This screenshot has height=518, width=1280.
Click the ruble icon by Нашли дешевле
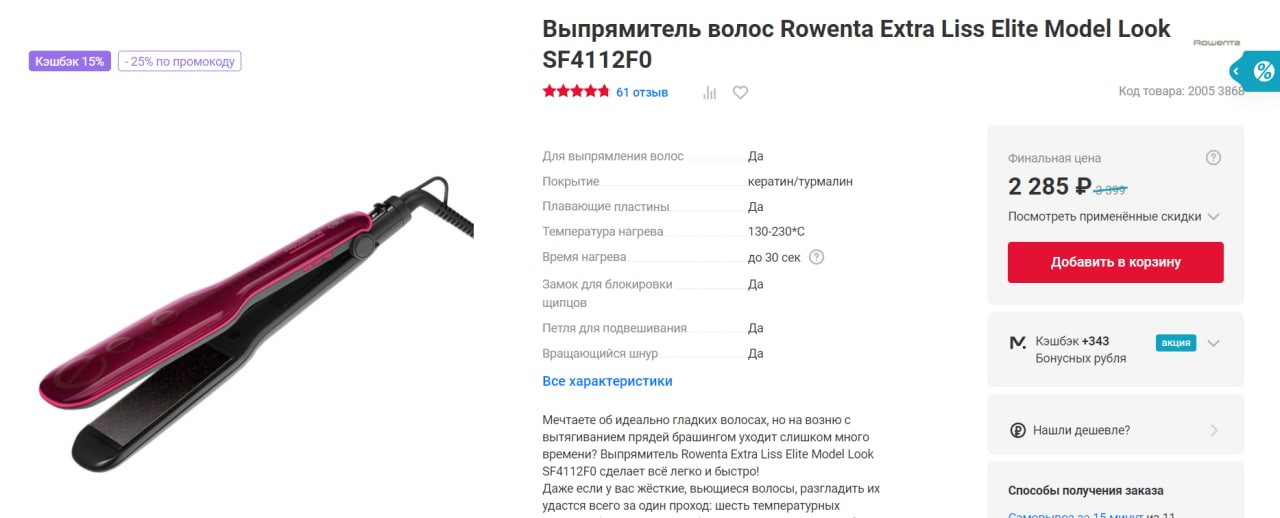[x=1017, y=430]
